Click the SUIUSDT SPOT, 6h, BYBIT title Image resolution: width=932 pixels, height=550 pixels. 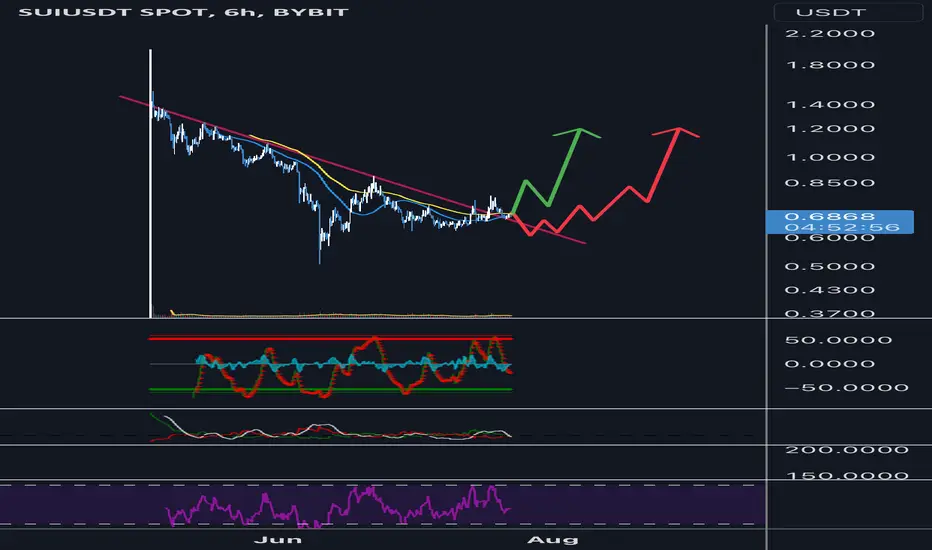[184, 12]
